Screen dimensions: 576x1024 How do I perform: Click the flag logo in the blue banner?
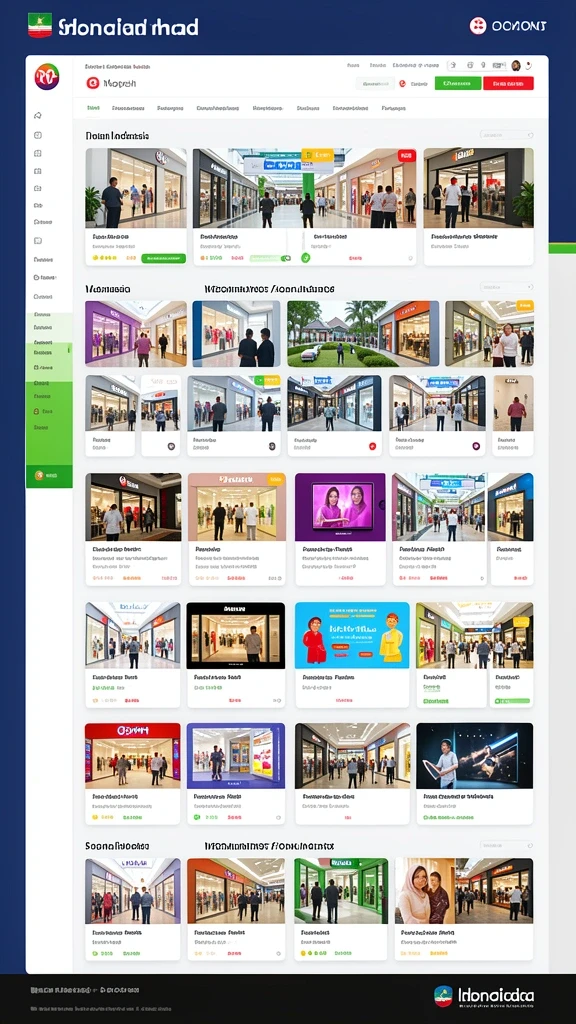pyautogui.click(x=40, y=26)
